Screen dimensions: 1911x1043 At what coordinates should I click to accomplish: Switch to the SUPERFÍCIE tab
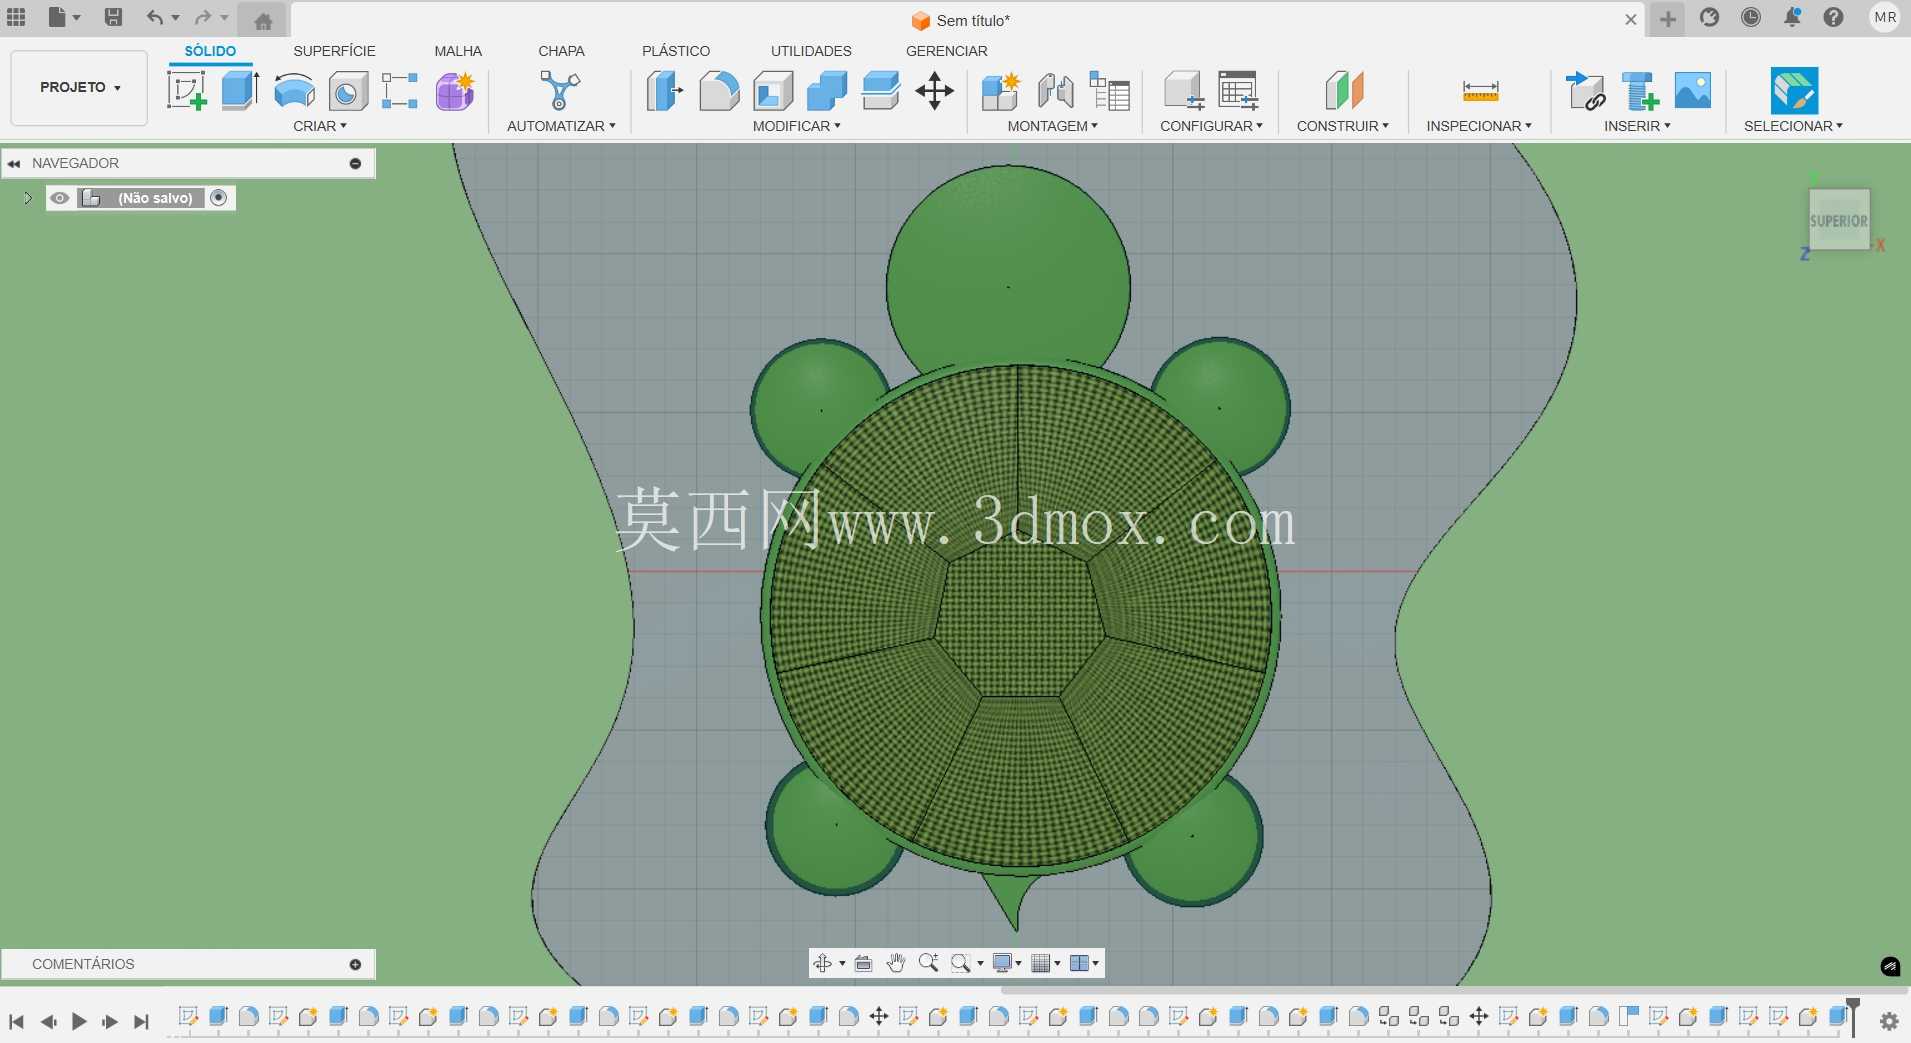point(334,51)
